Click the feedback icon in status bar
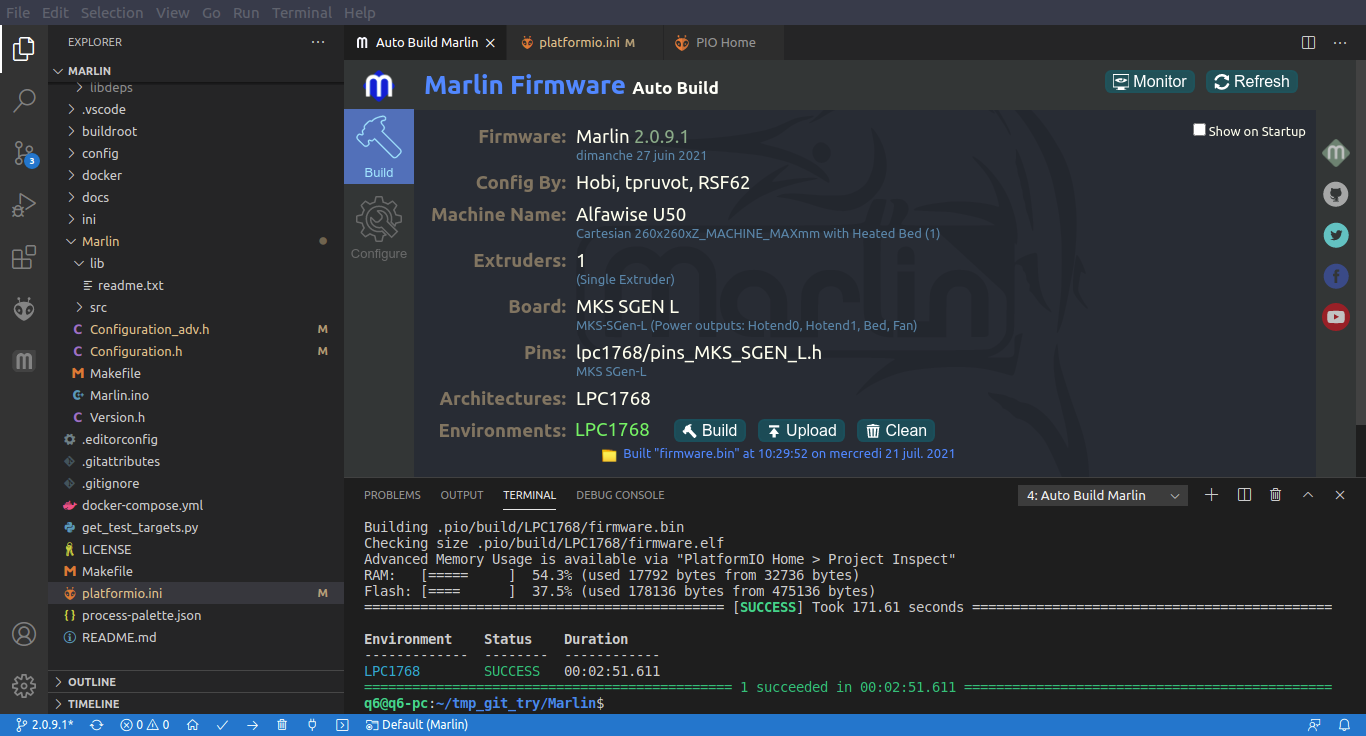Viewport: 1366px width, 736px height. pos(1314,725)
